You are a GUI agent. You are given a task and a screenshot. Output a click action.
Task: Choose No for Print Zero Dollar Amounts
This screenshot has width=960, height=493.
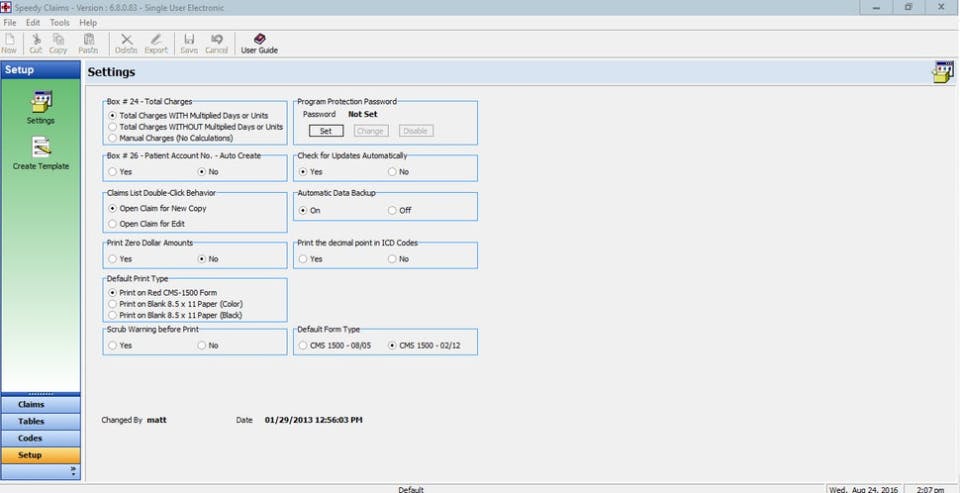coord(202,259)
